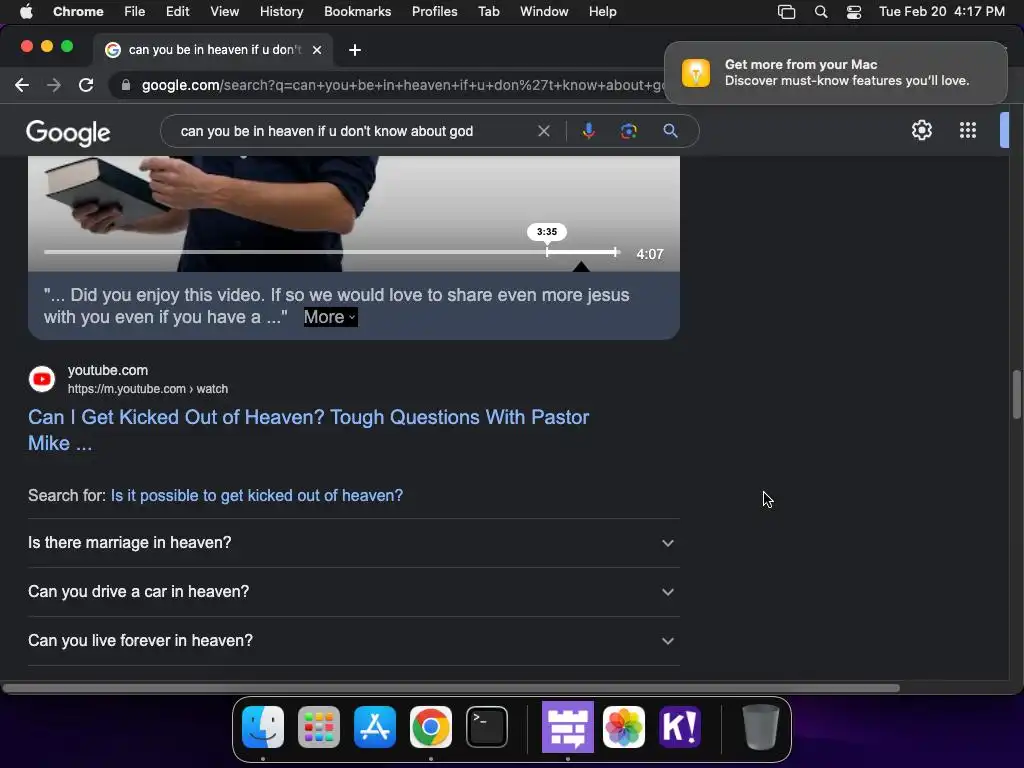This screenshot has height=768, width=1024.
Task: Open the Tab menu
Action: pyautogui.click(x=488, y=11)
